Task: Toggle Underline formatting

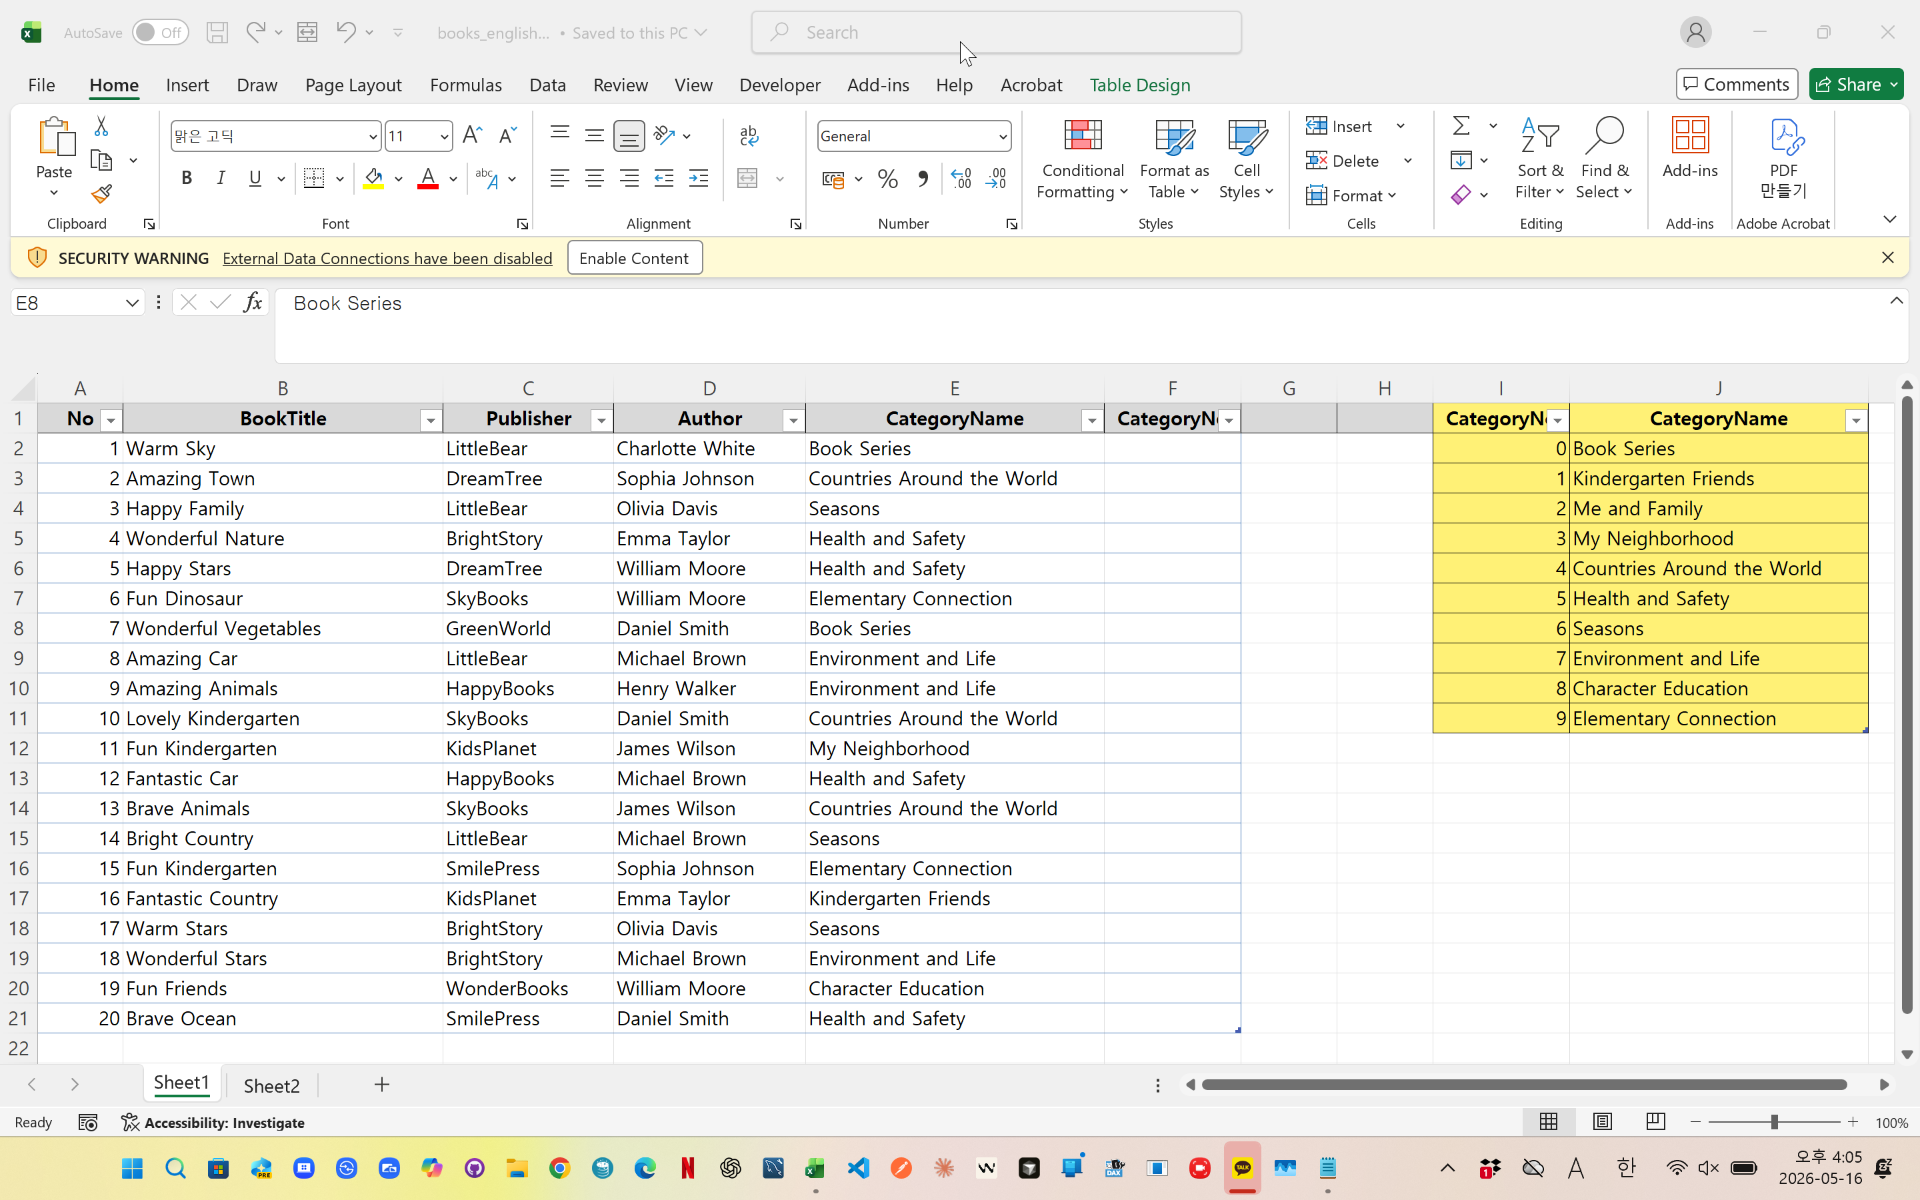Action: click(255, 178)
